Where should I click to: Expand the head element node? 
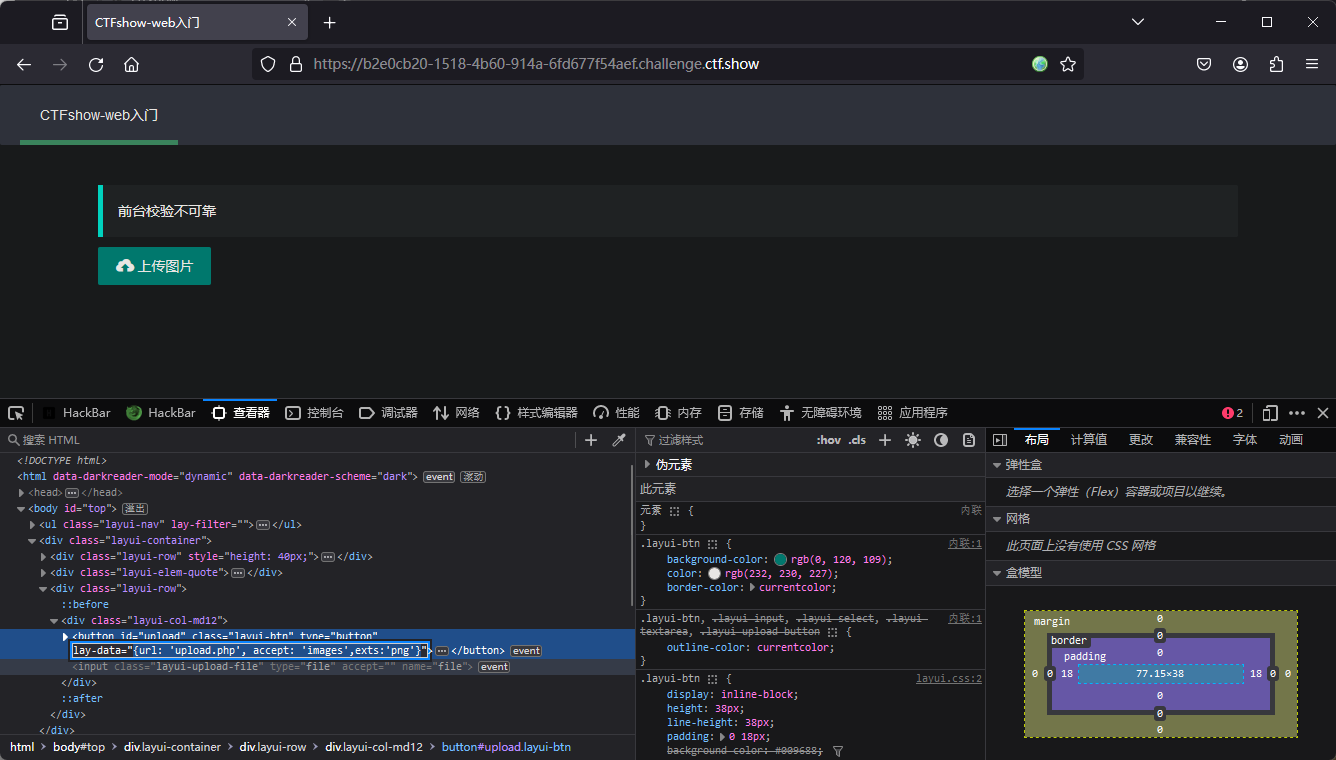[x=22, y=493]
